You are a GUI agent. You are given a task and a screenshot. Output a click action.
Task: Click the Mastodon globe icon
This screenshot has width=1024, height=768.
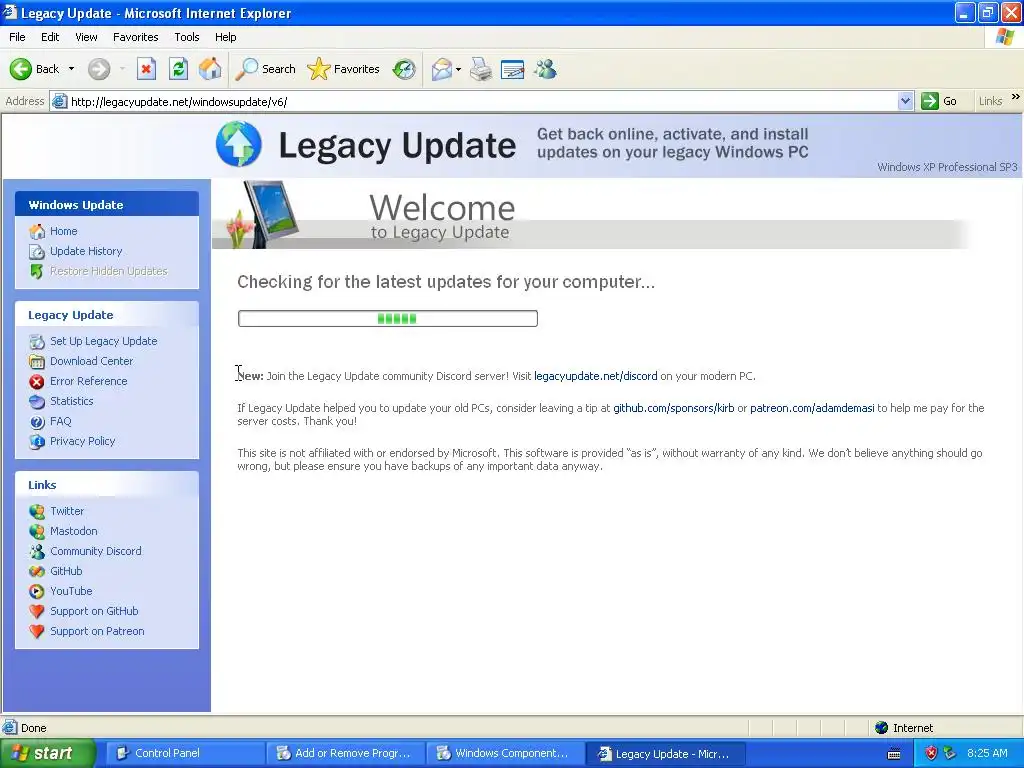click(37, 532)
